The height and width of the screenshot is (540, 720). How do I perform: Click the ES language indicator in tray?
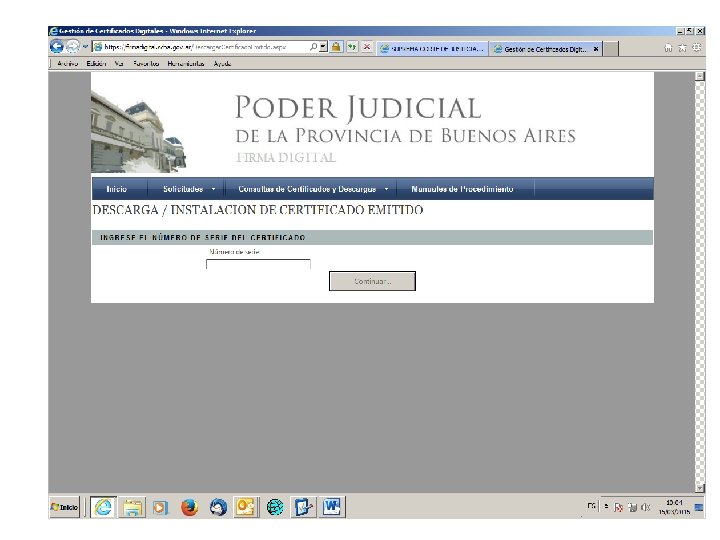click(x=591, y=506)
